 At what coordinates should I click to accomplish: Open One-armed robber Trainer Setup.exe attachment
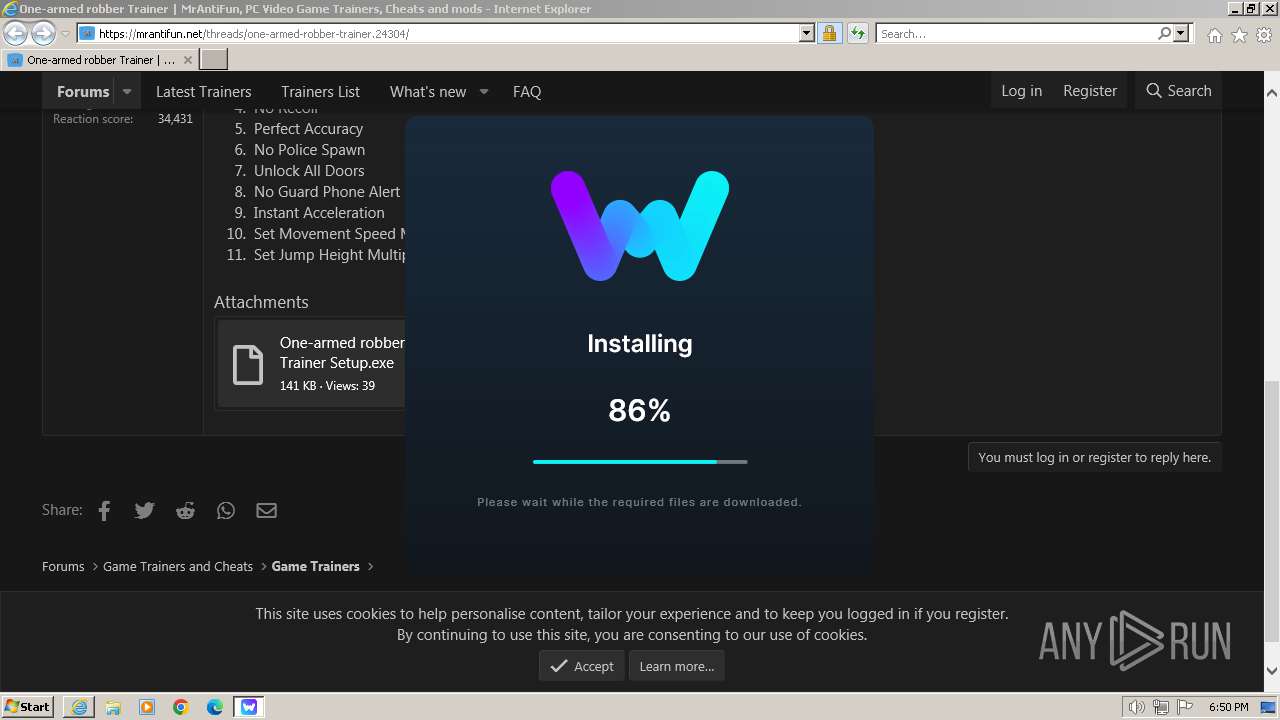341,352
